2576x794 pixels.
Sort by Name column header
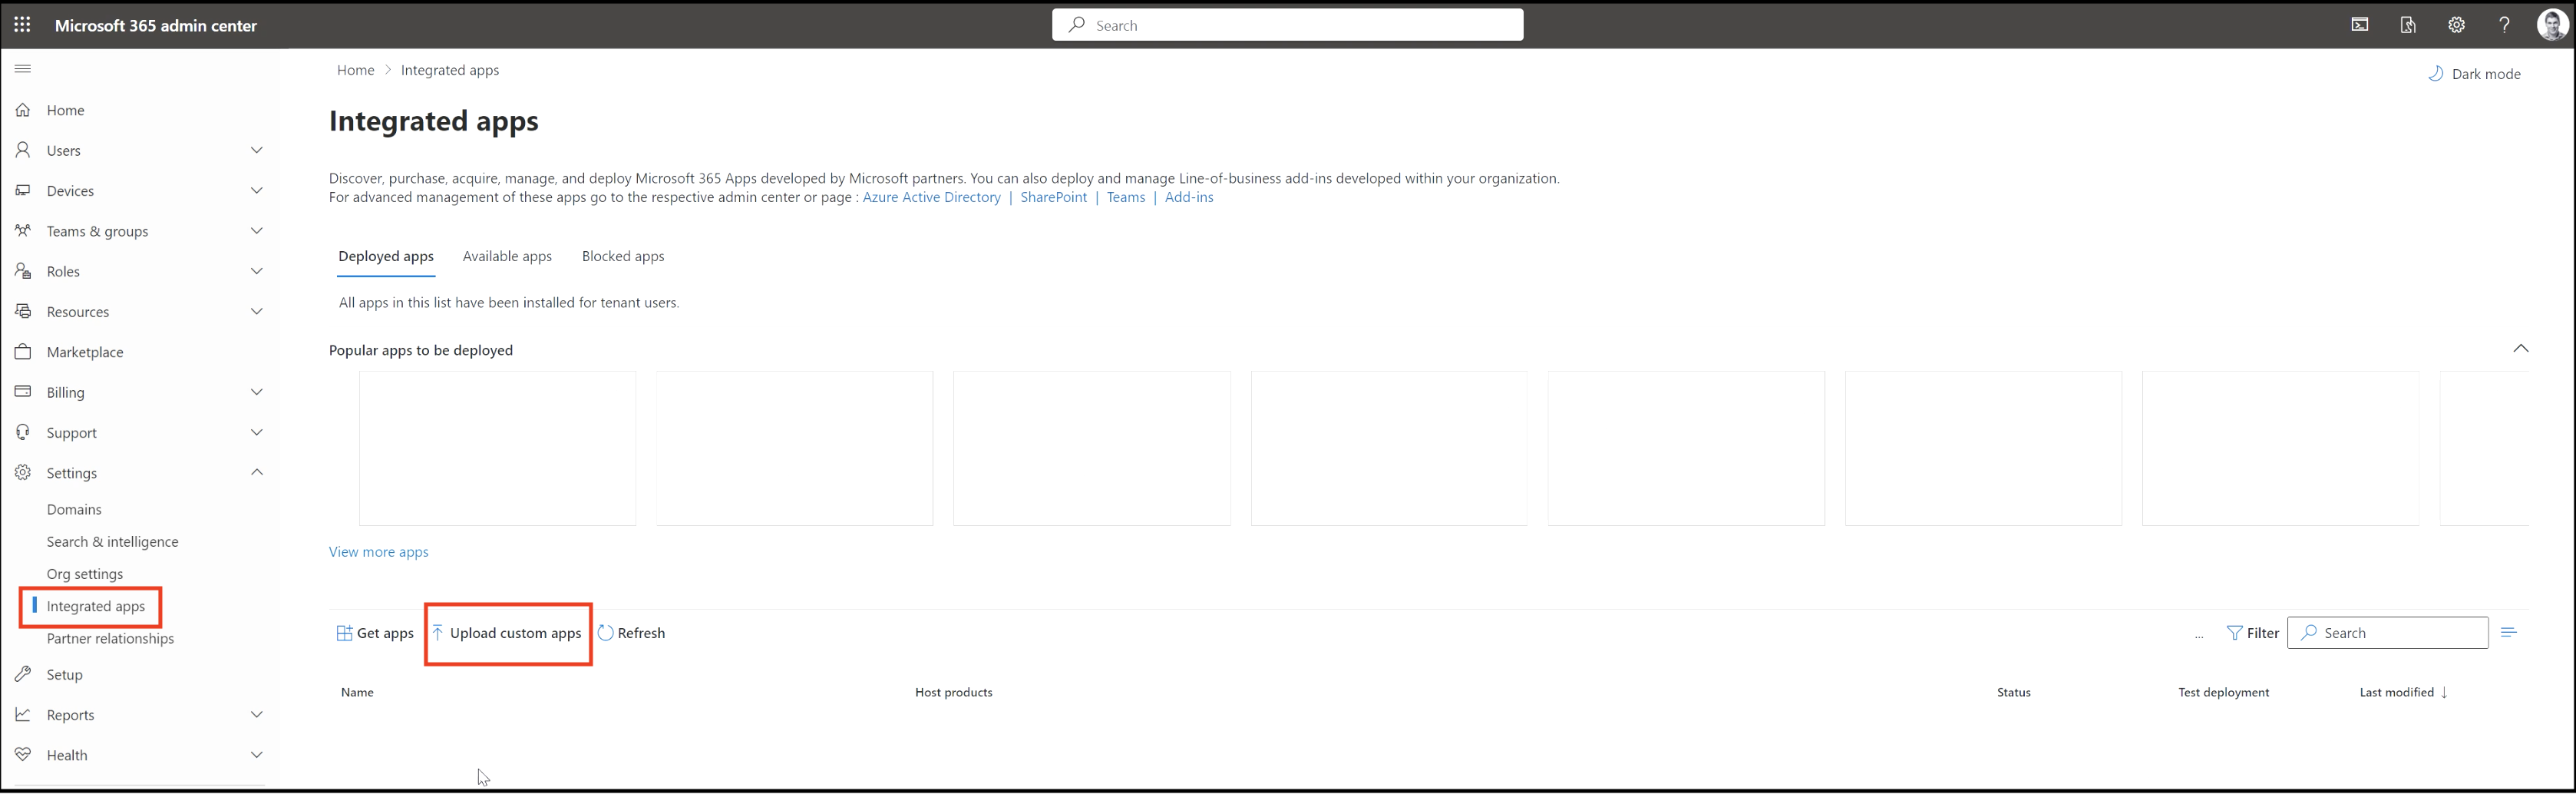(x=357, y=693)
